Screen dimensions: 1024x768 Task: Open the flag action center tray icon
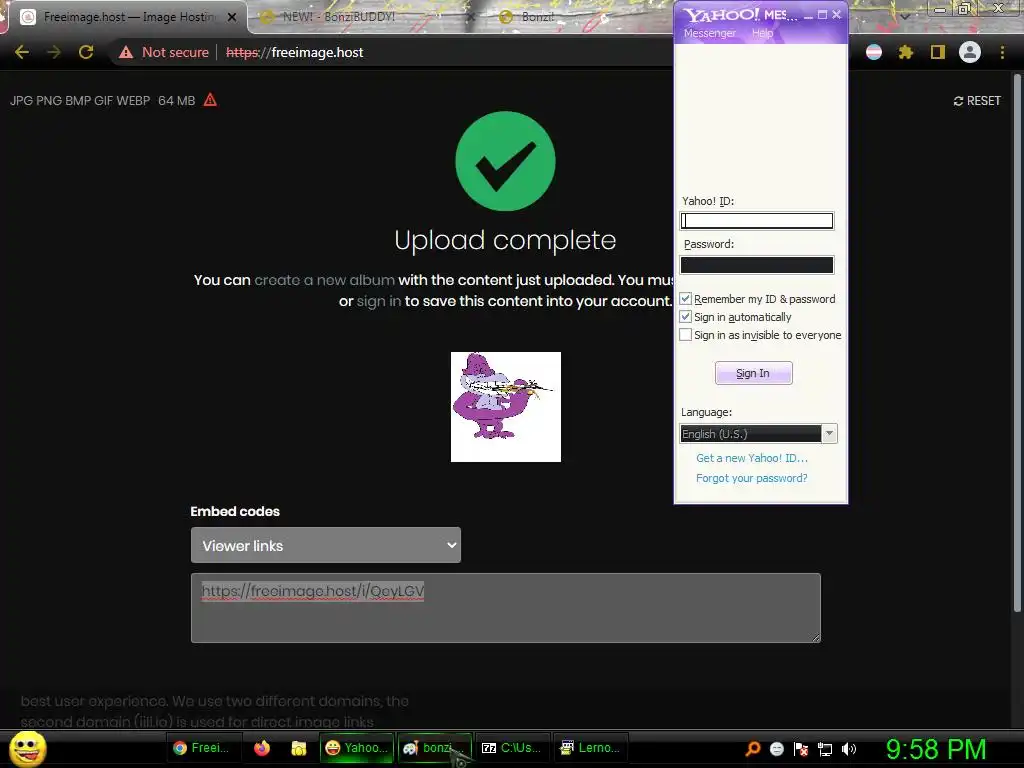click(x=801, y=749)
